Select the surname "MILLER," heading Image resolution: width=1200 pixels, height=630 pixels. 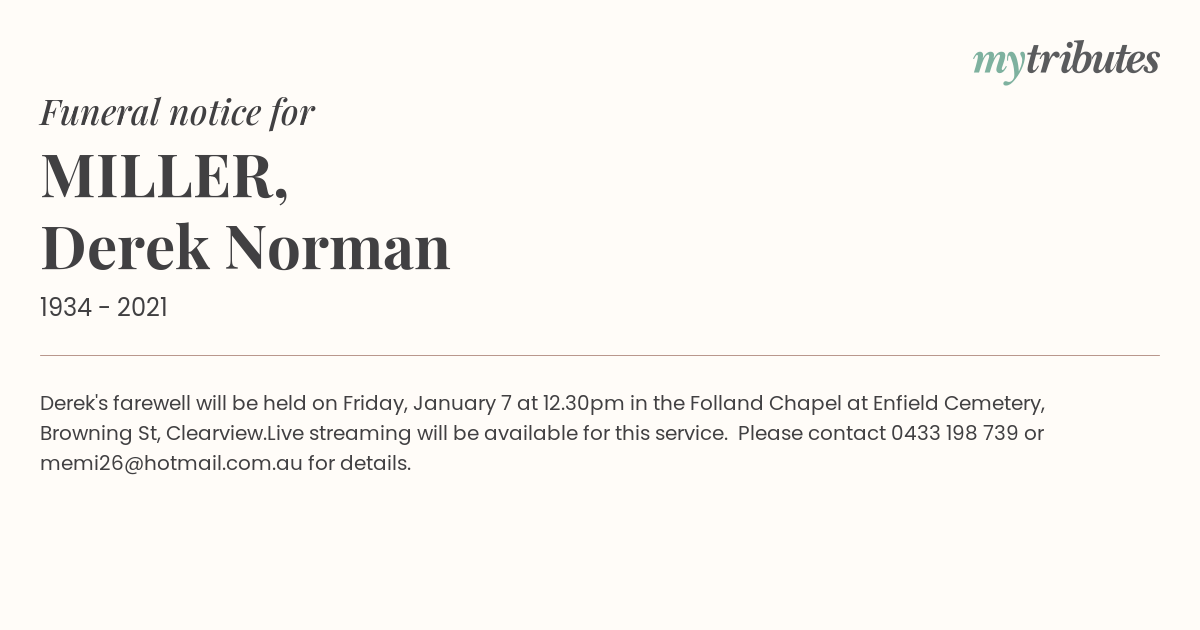164,175
